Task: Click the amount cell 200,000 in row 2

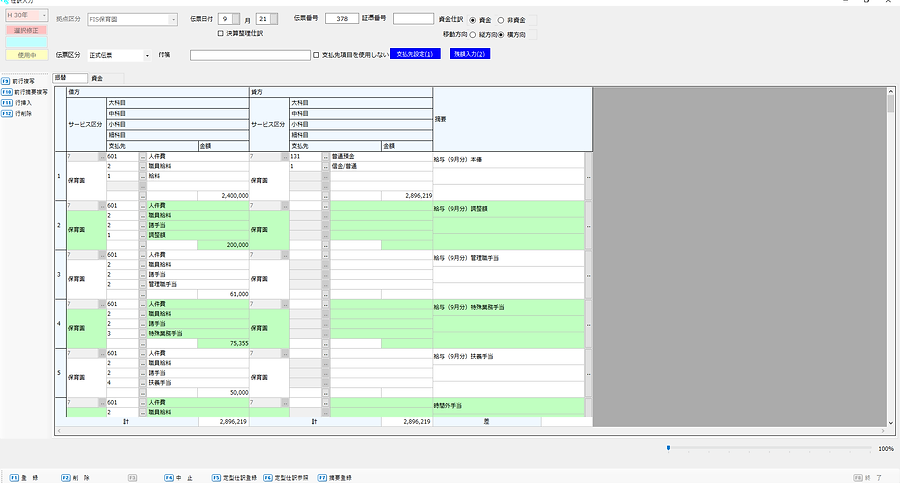Action: [x=223, y=245]
